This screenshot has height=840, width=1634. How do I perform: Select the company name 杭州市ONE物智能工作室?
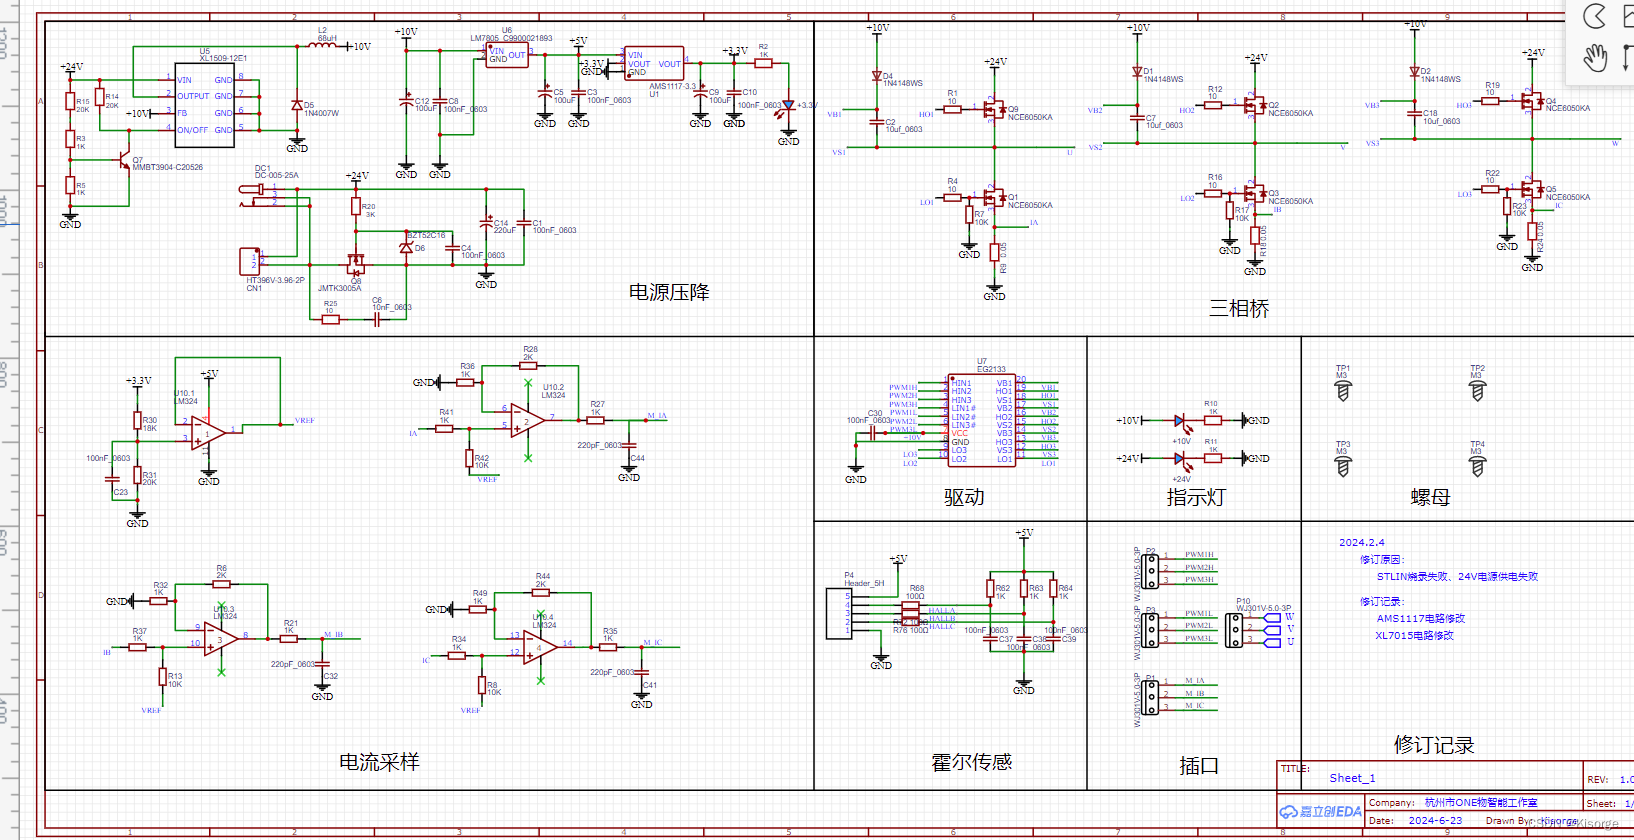point(1481,803)
